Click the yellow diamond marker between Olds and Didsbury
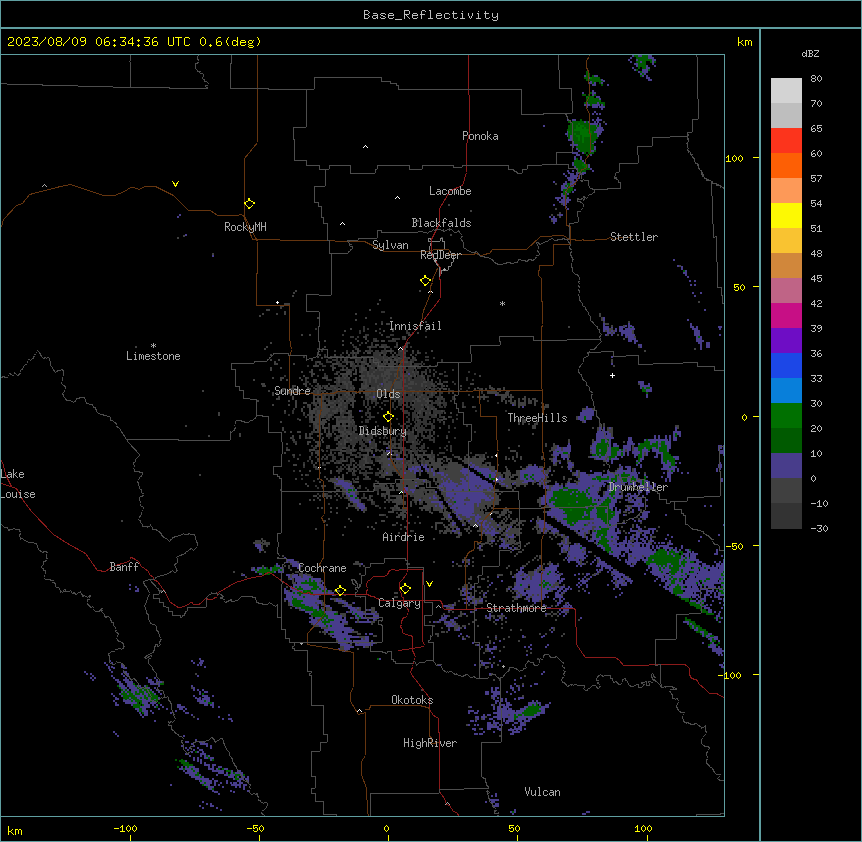The width and height of the screenshot is (862, 842). coord(388,417)
